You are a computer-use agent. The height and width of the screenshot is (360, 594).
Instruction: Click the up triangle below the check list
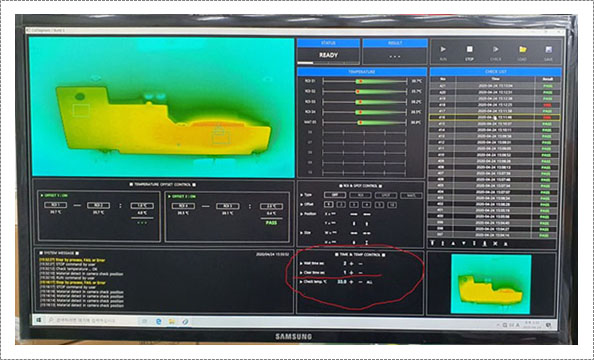pyautogui.click(x=453, y=244)
